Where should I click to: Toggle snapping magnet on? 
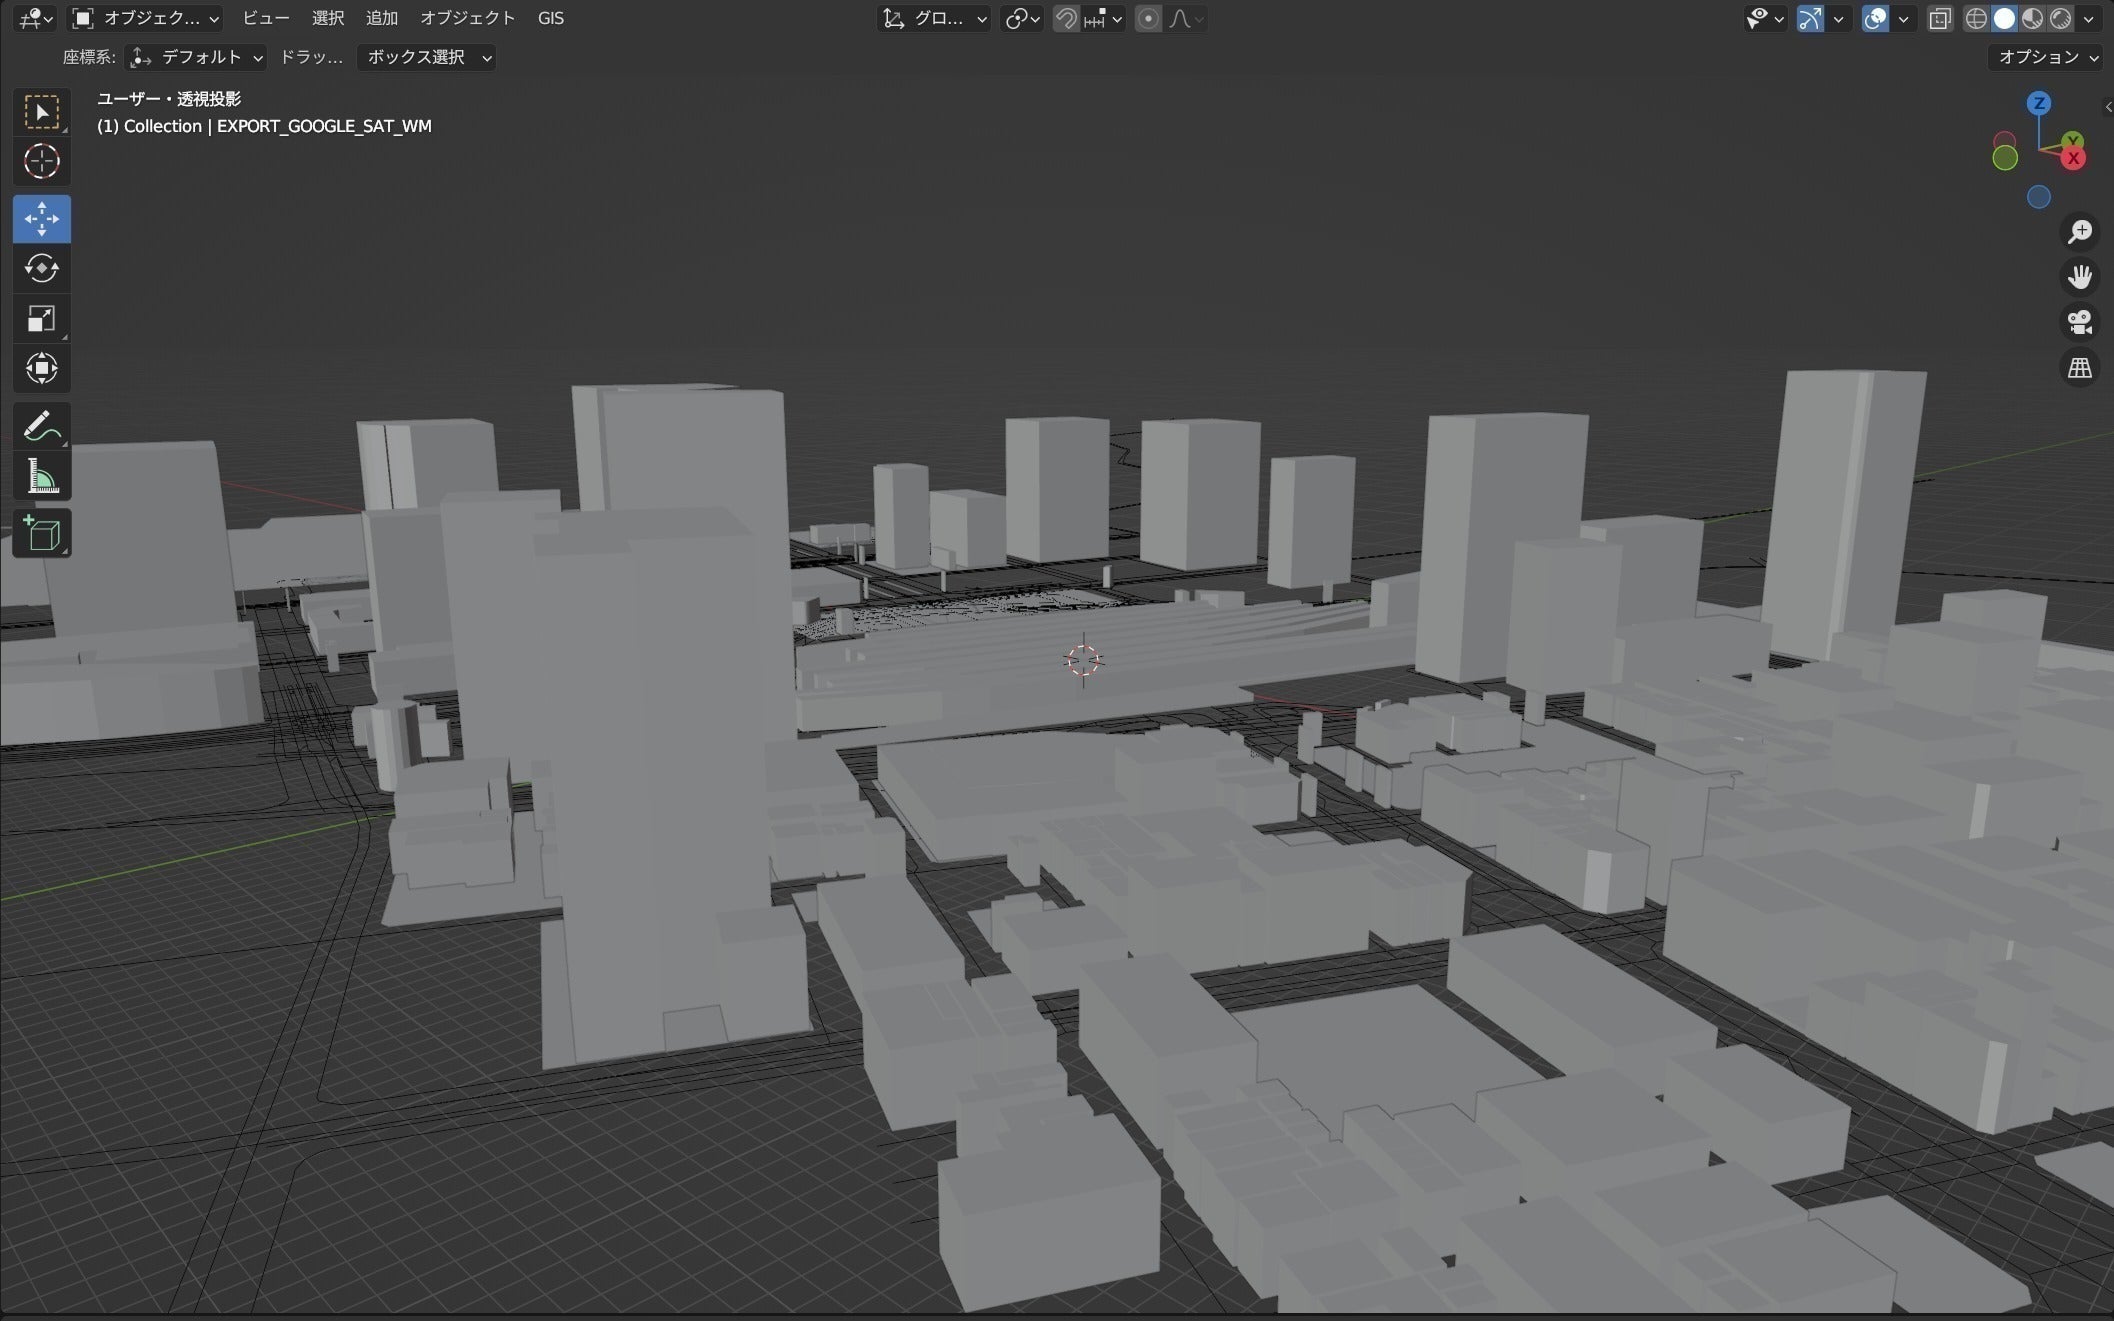[x=1066, y=18]
